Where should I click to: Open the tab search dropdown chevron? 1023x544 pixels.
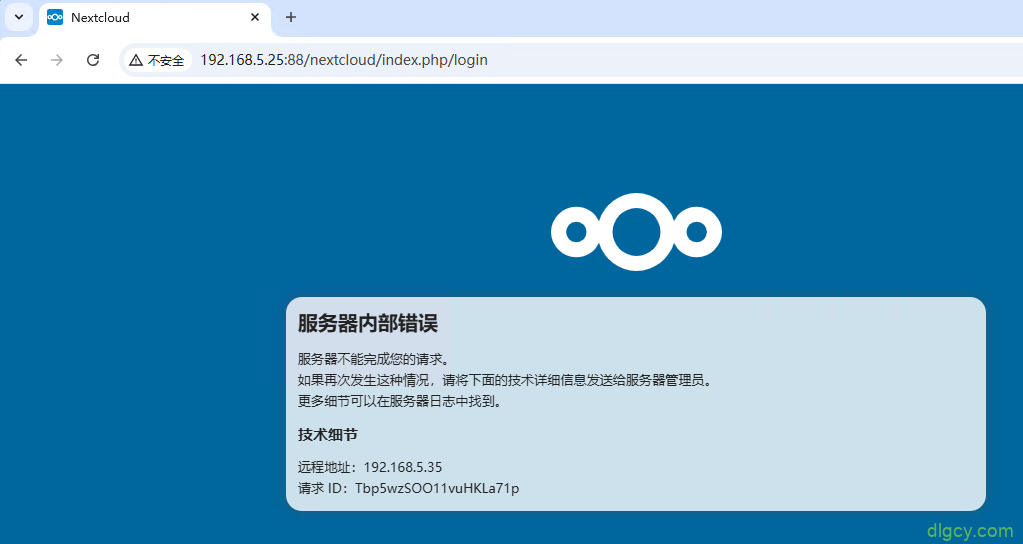click(19, 17)
